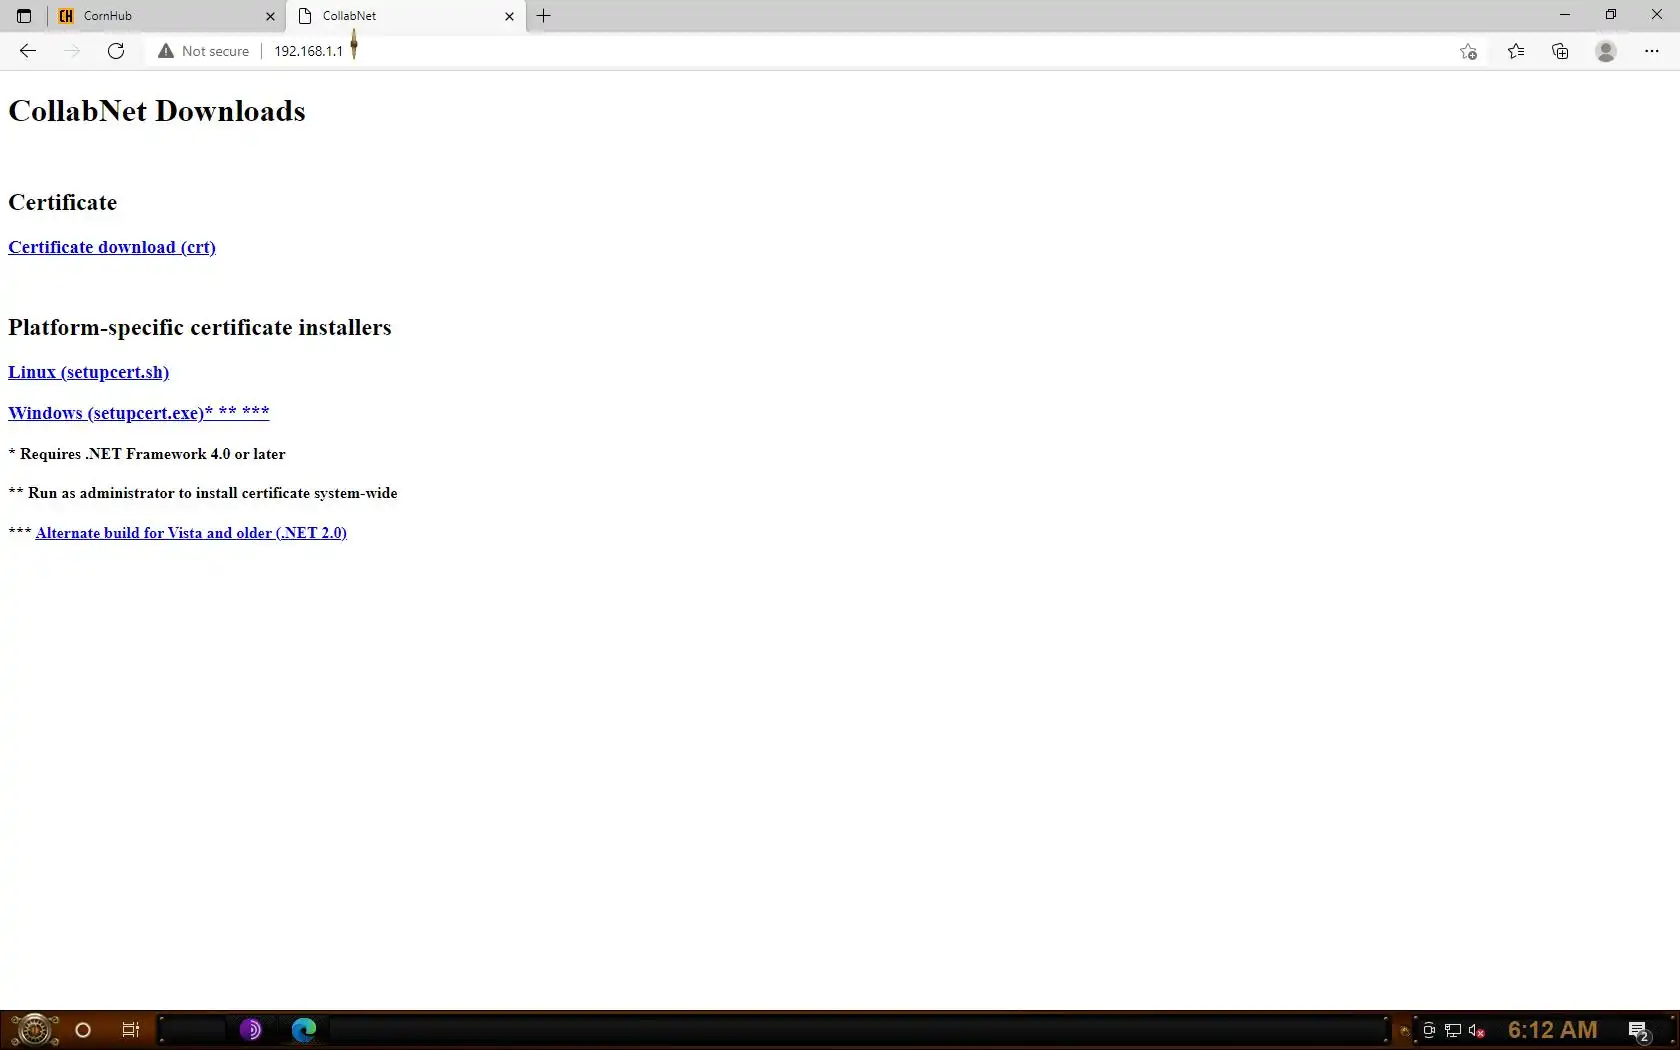Click the Meet Now tray icon

point(1429,1031)
